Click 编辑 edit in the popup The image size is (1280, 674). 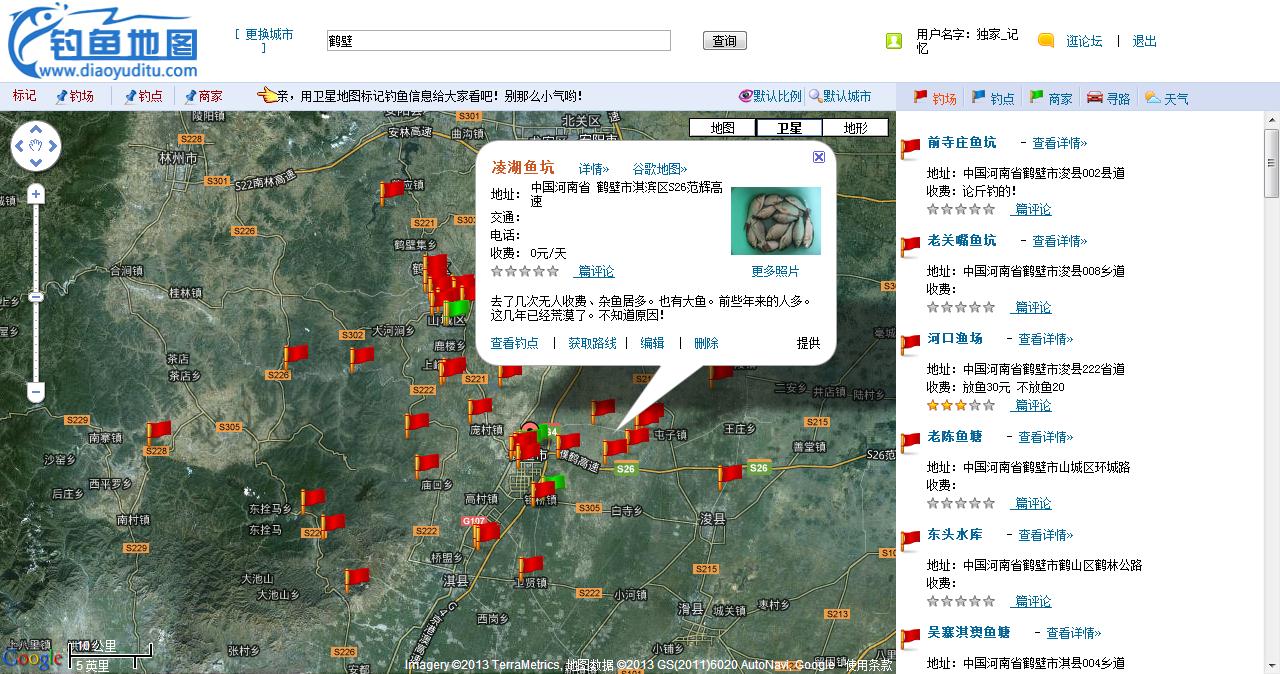point(652,343)
